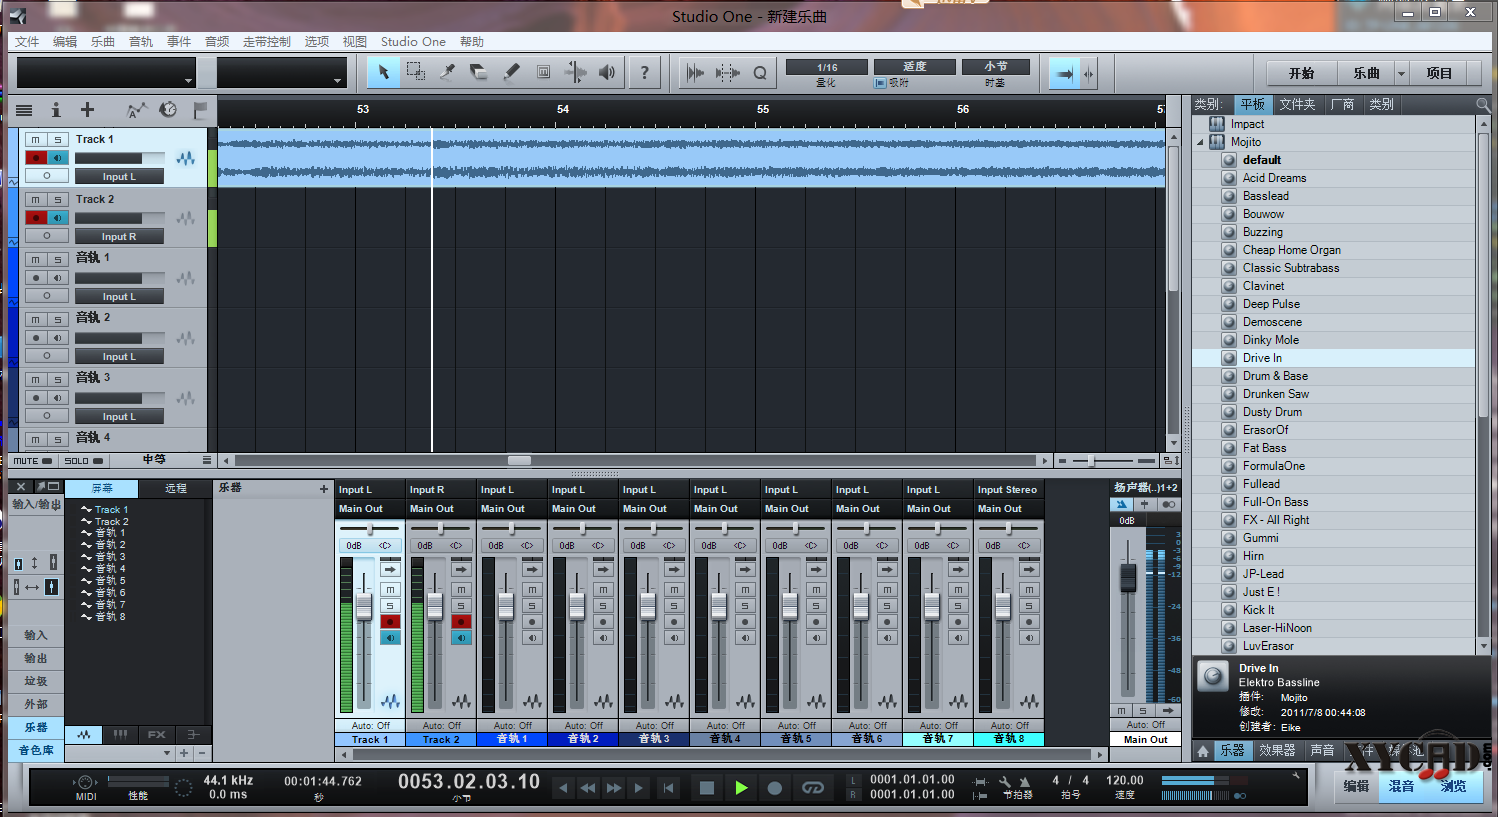Arm record on 音轨 1 mixer channel
The width and height of the screenshot is (1498, 817).
(x=533, y=622)
